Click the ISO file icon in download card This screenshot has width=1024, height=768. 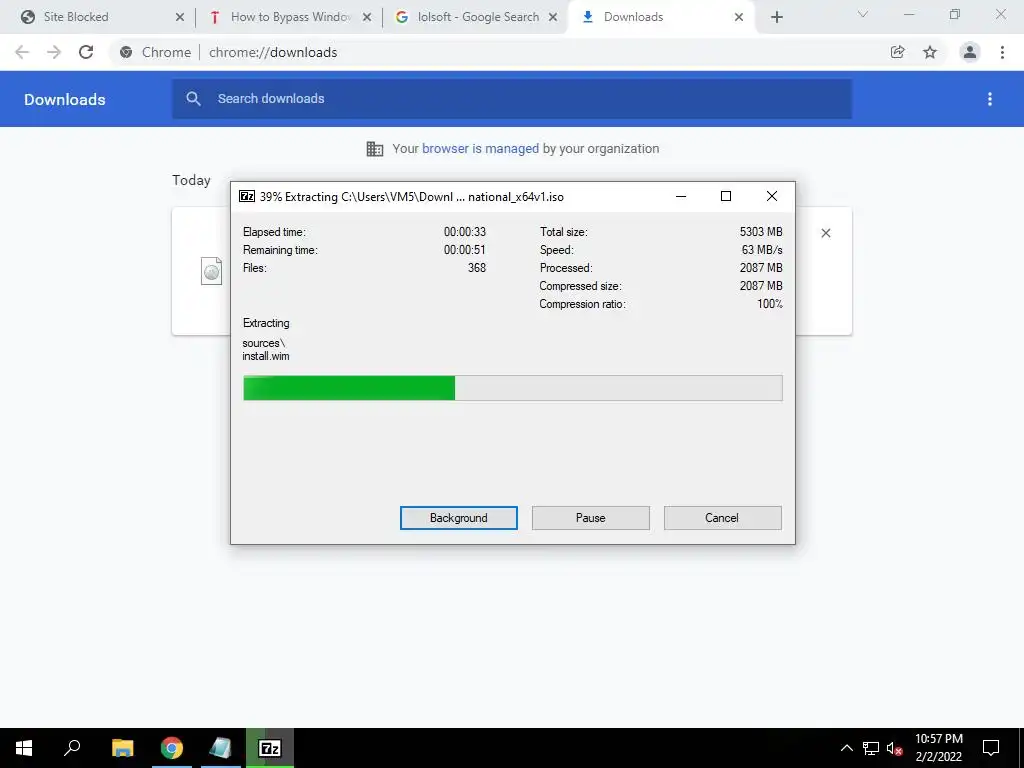coord(211,271)
